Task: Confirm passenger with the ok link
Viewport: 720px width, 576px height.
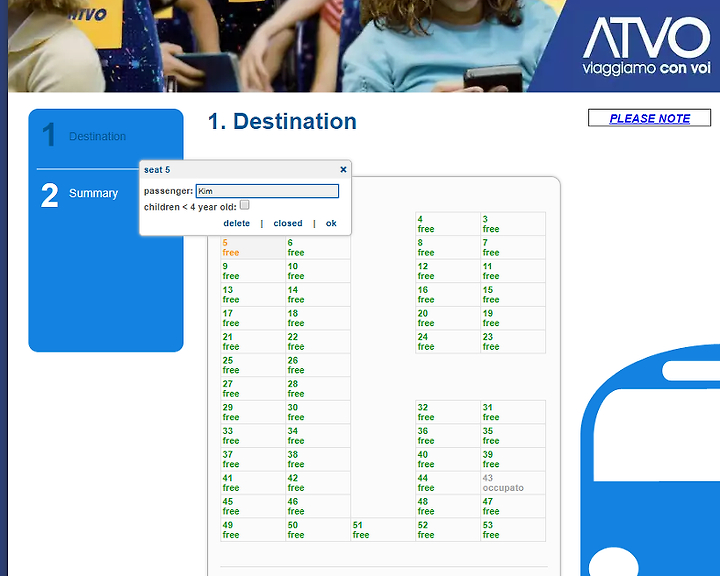Action: pyautogui.click(x=331, y=223)
